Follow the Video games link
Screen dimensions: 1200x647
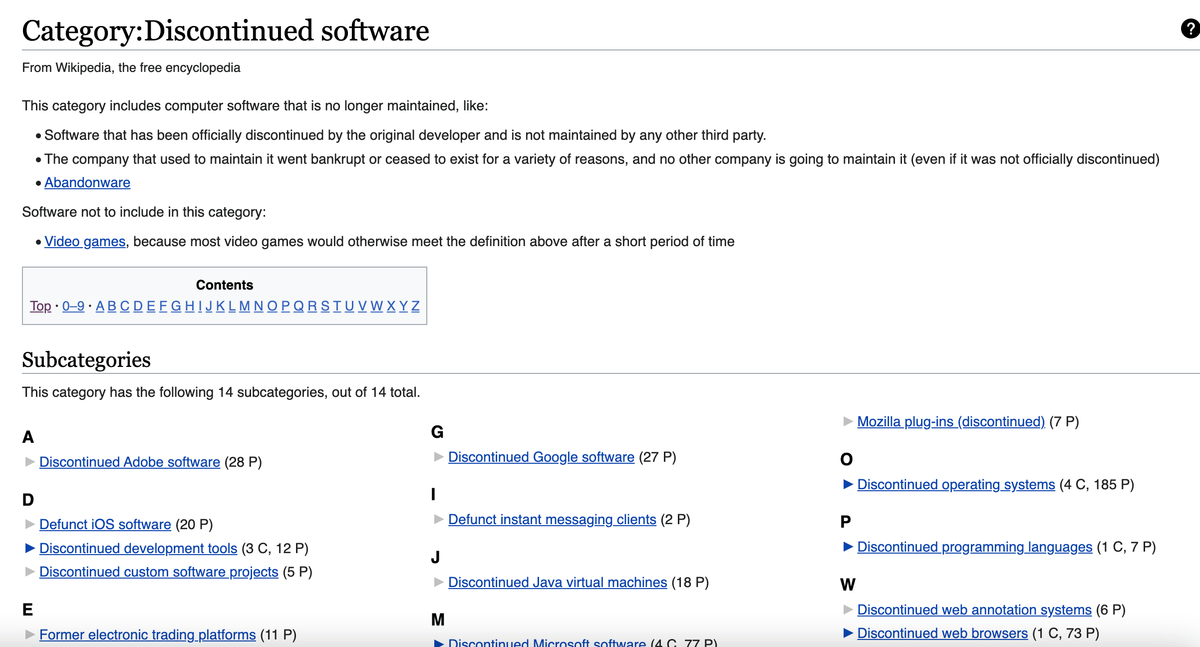click(x=85, y=241)
